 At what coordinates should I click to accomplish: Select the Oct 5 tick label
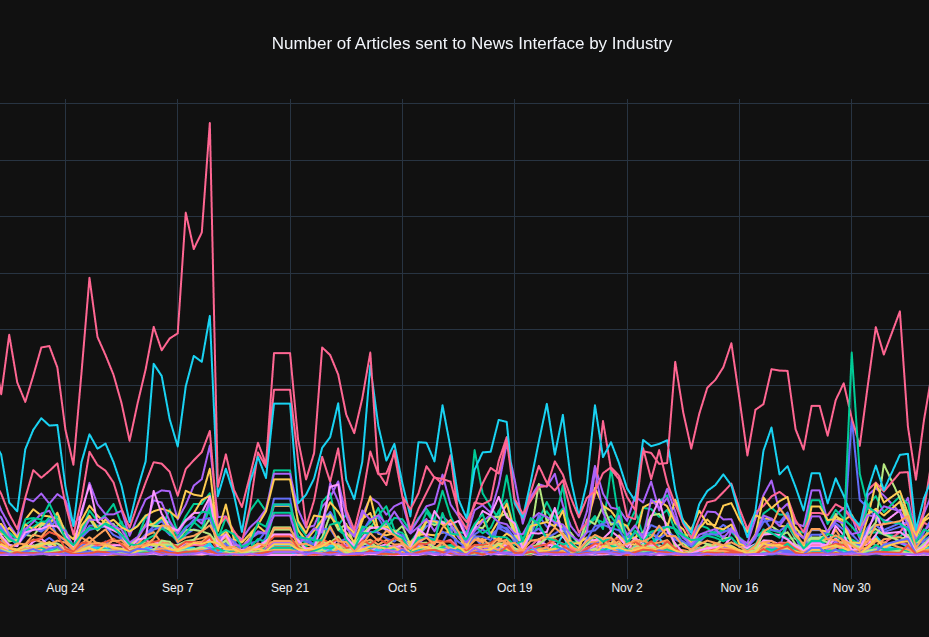(402, 588)
